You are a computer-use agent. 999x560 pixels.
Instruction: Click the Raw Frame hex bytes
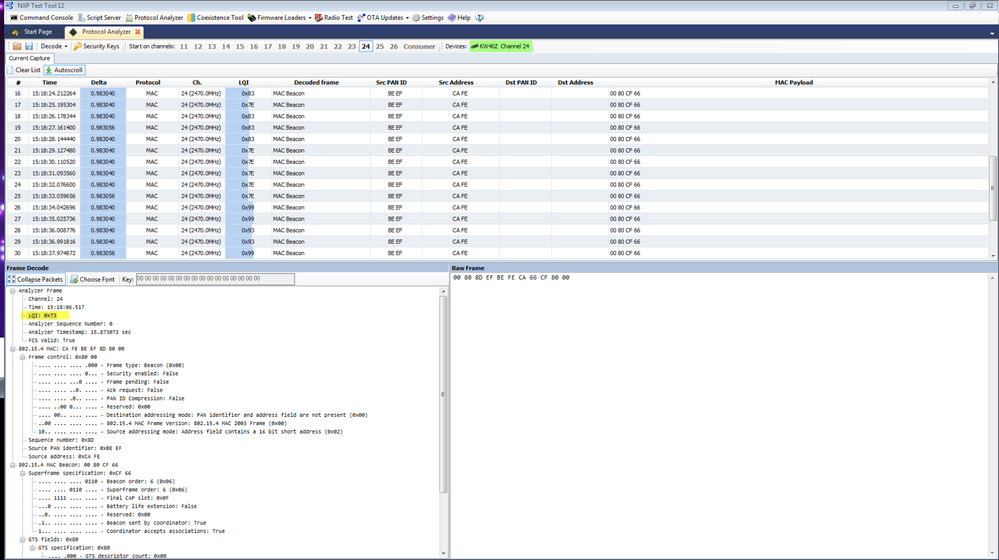511,278
